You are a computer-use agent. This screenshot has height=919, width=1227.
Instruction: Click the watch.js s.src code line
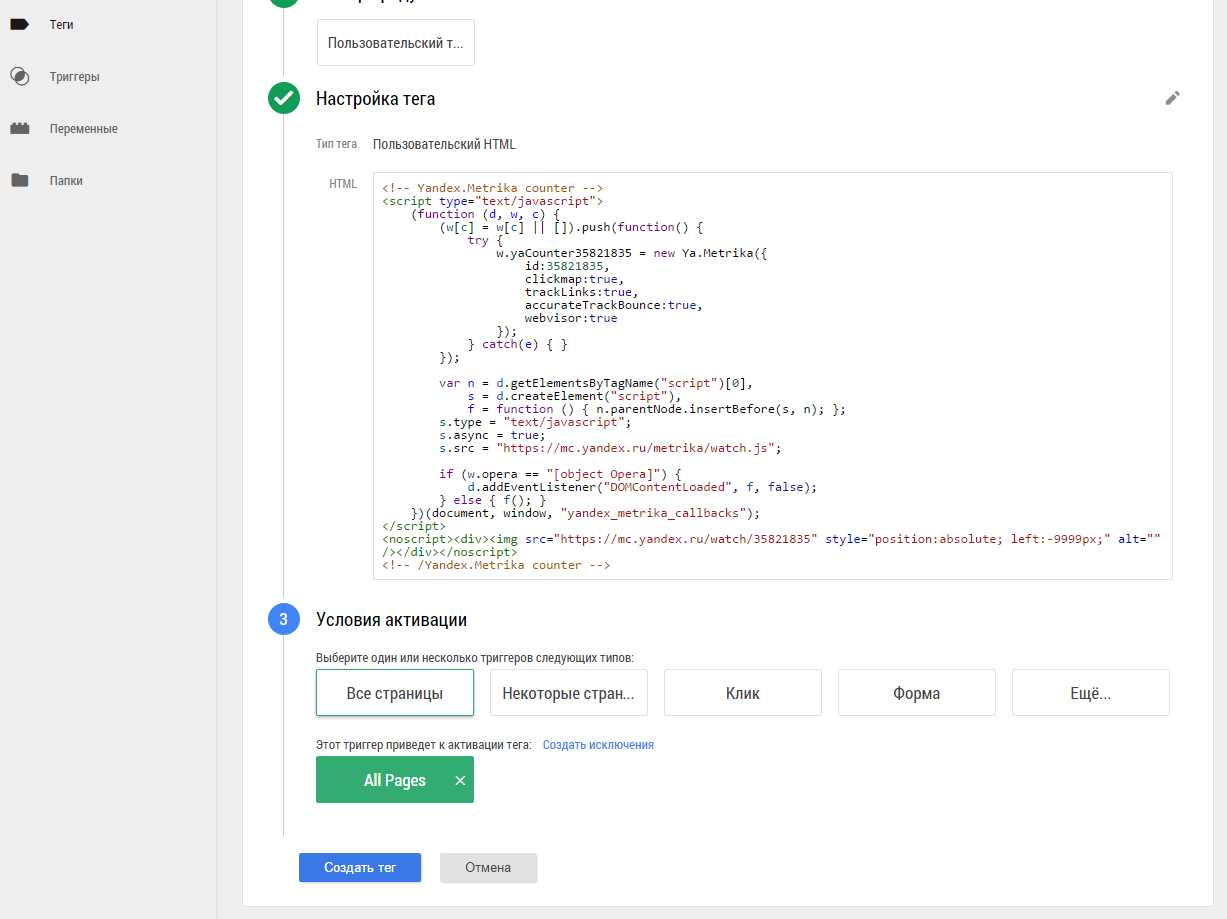[x=610, y=448]
